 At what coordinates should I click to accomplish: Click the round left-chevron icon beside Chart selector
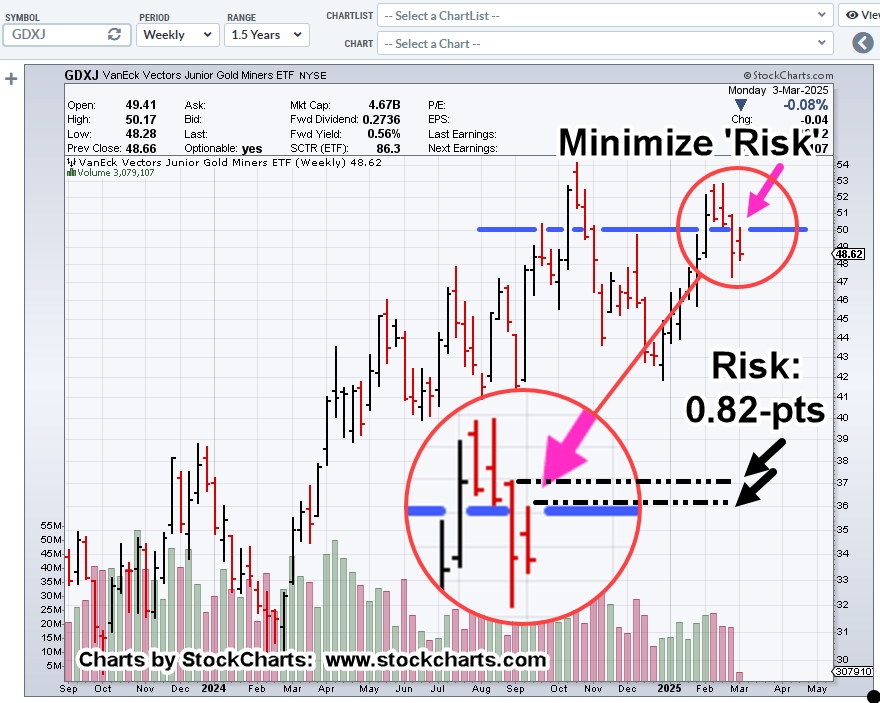(862, 43)
